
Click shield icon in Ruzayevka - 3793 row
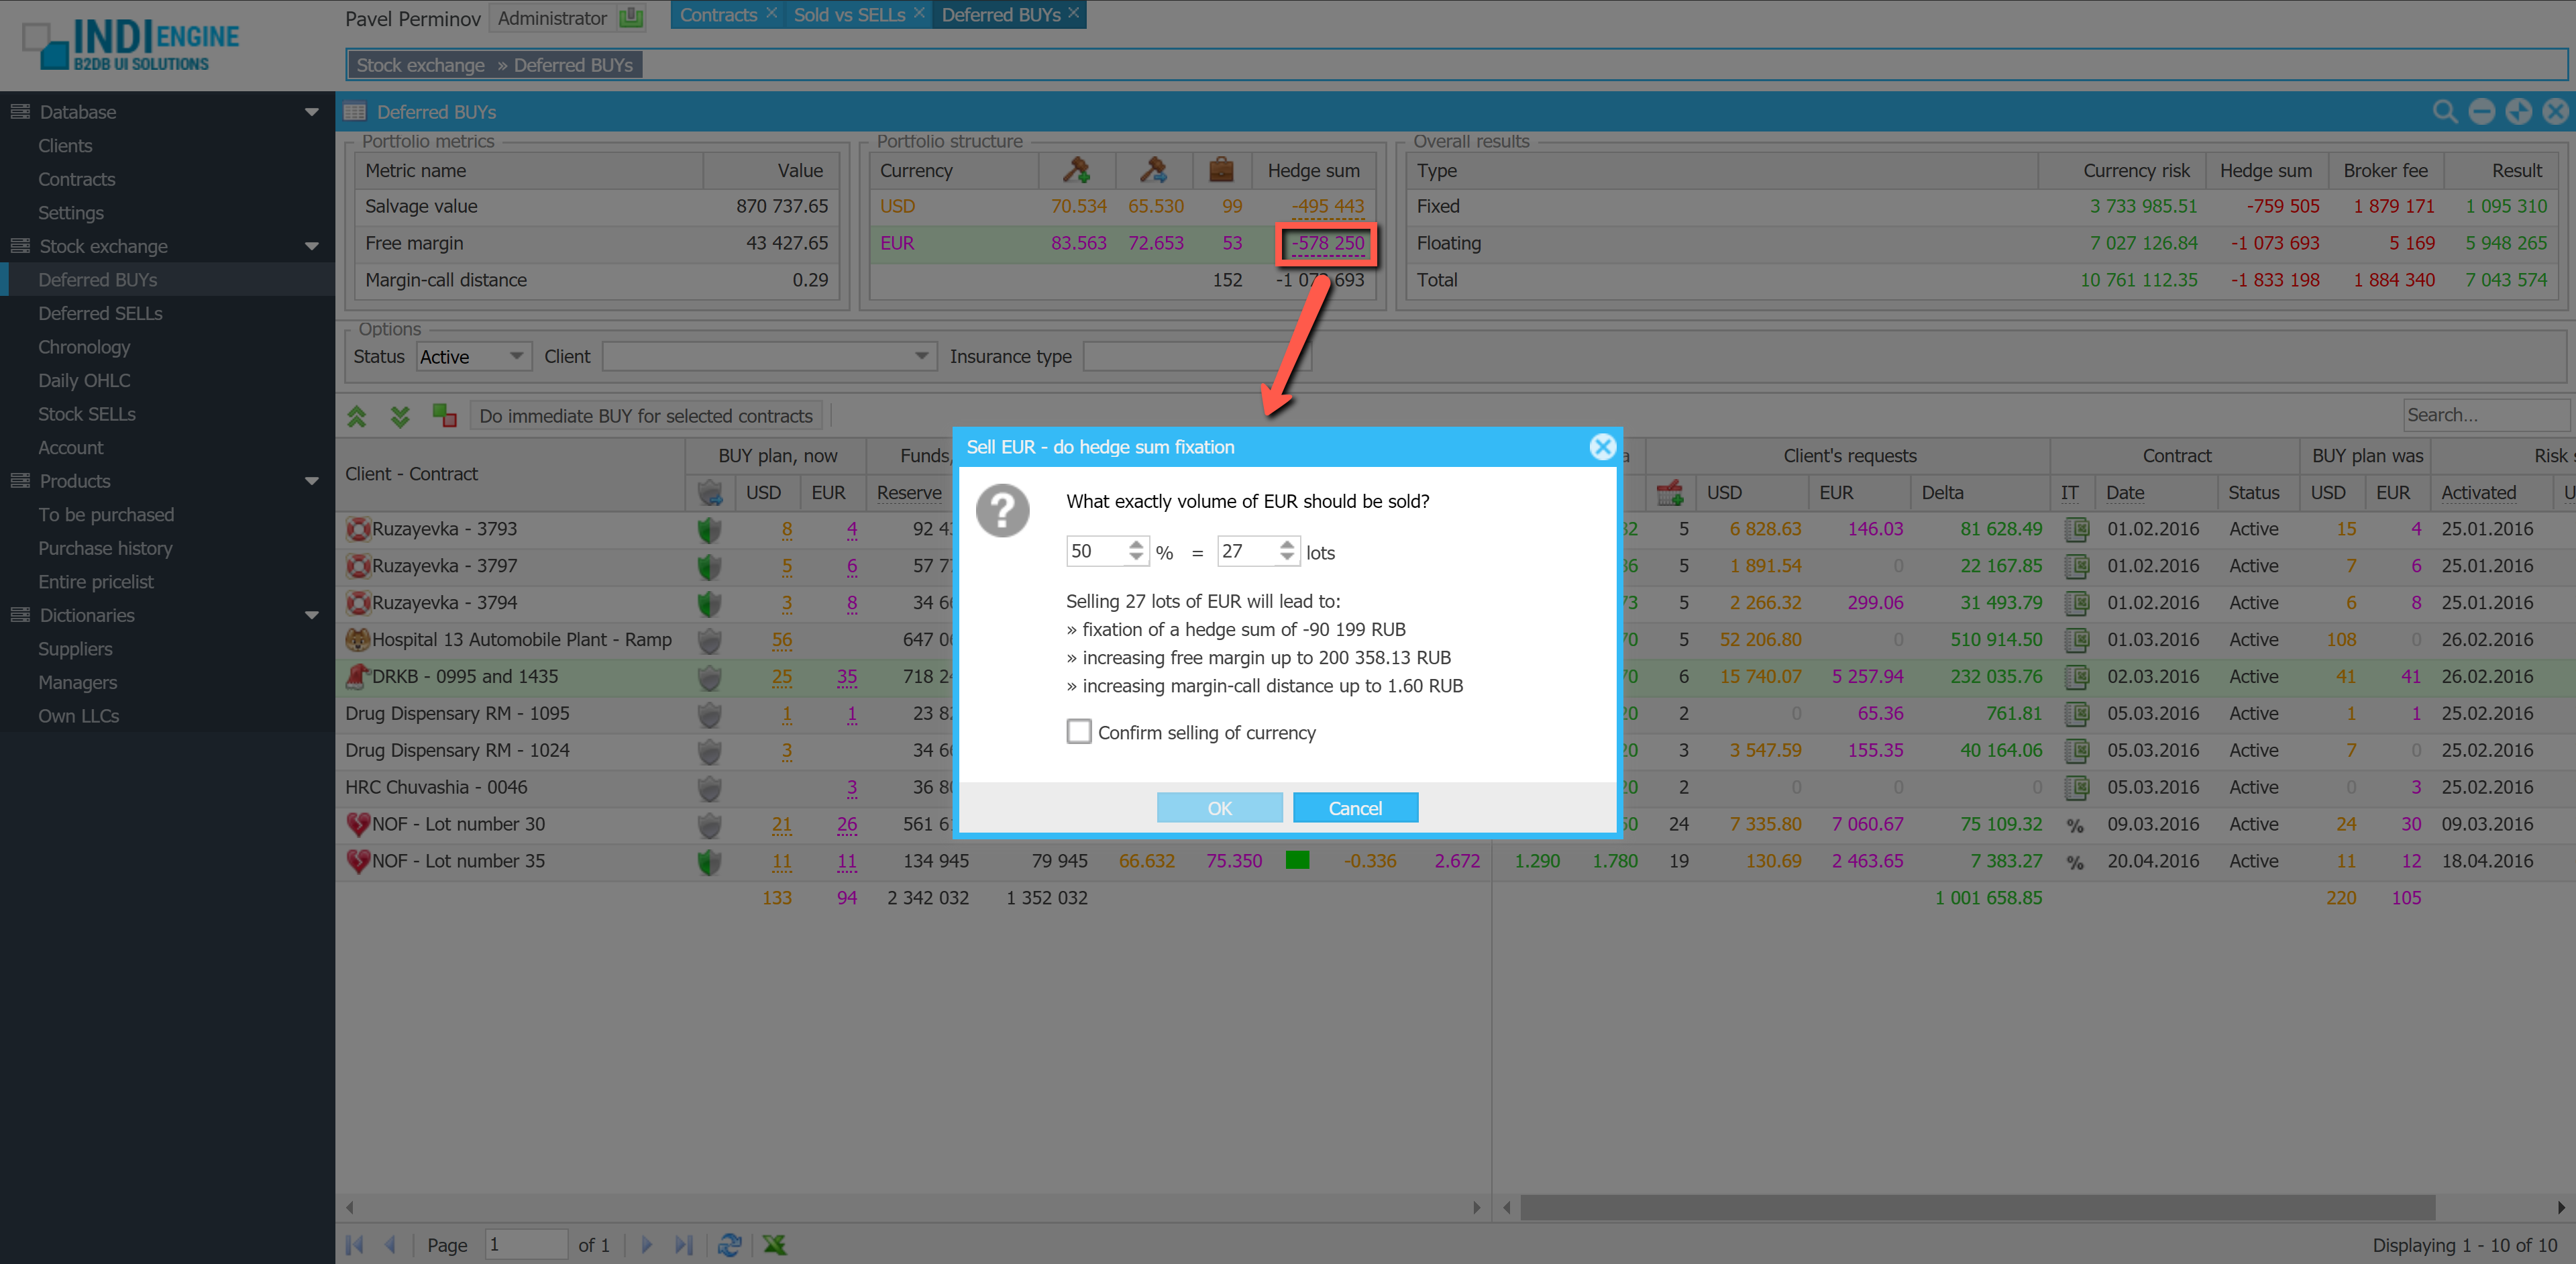[709, 530]
